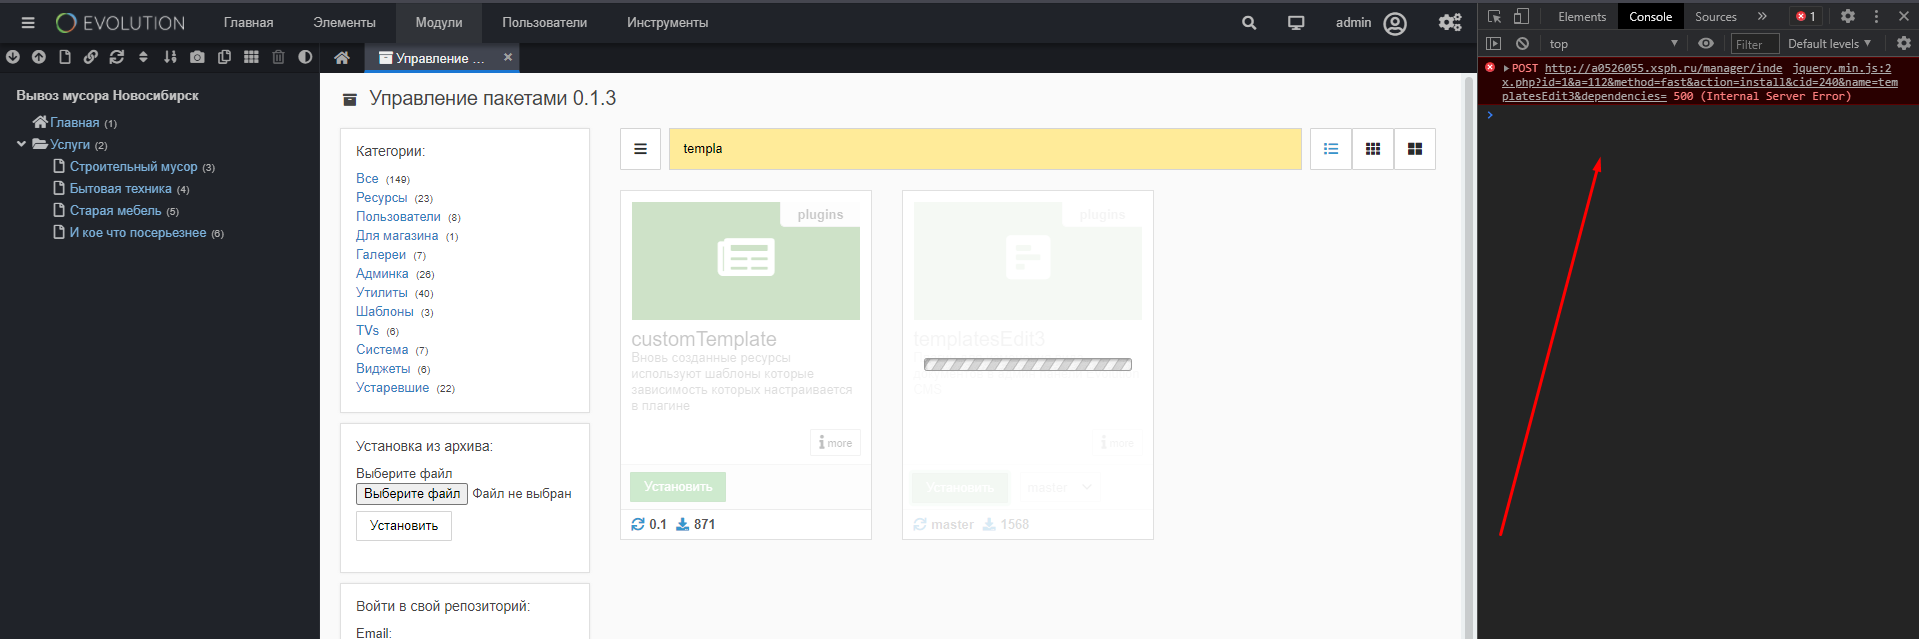This screenshot has width=1919, height=639.
Task: Switch to large grid view layout
Action: point(1415,149)
